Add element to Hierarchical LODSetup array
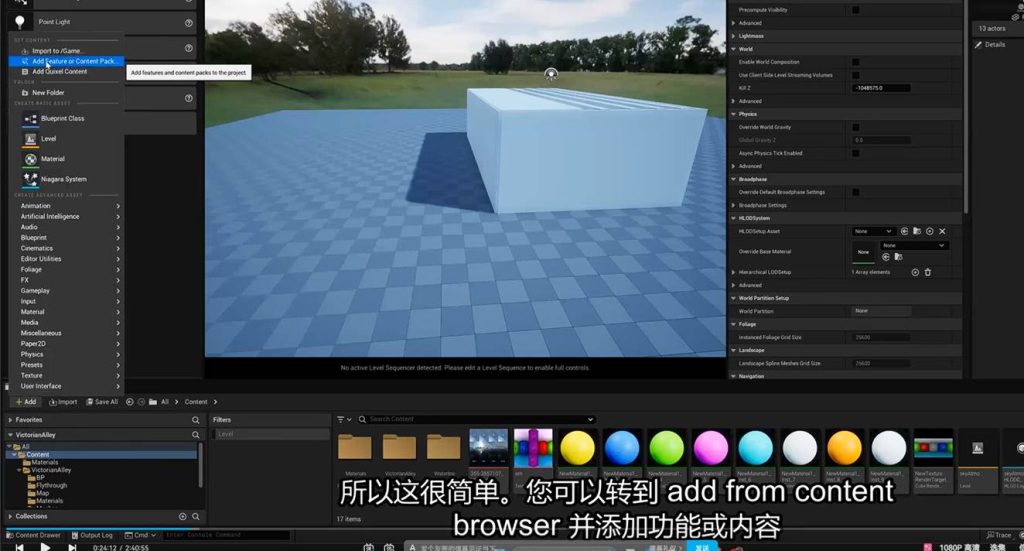This screenshot has width=1024, height=551. pyautogui.click(x=914, y=272)
